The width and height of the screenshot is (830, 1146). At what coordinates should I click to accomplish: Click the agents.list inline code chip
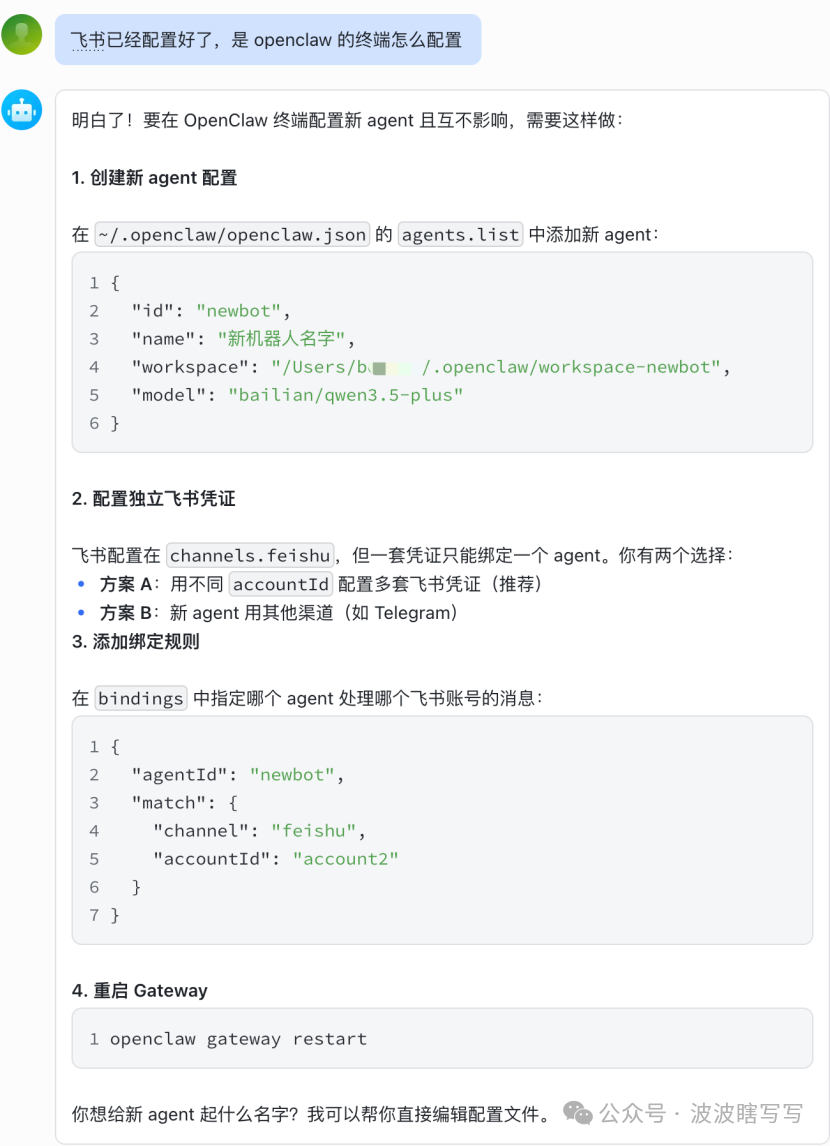coord(460,234)
